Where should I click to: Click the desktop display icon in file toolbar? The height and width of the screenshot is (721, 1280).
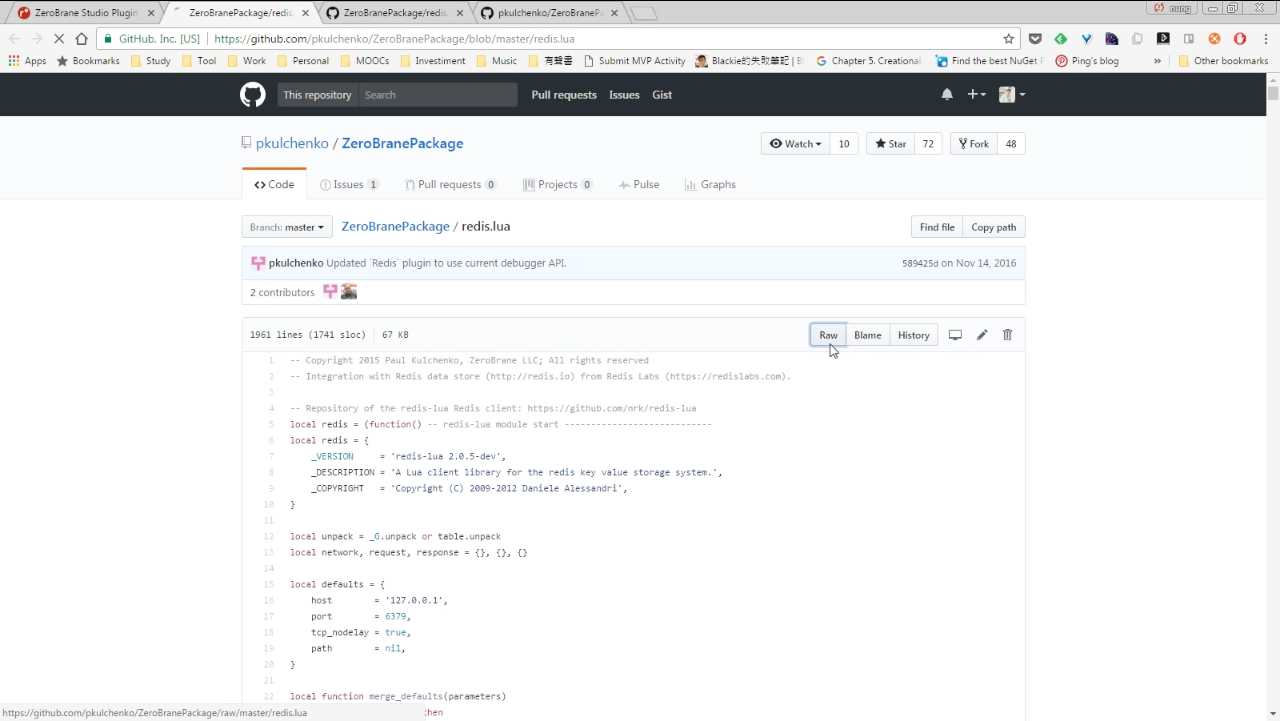tap(955, 335)
